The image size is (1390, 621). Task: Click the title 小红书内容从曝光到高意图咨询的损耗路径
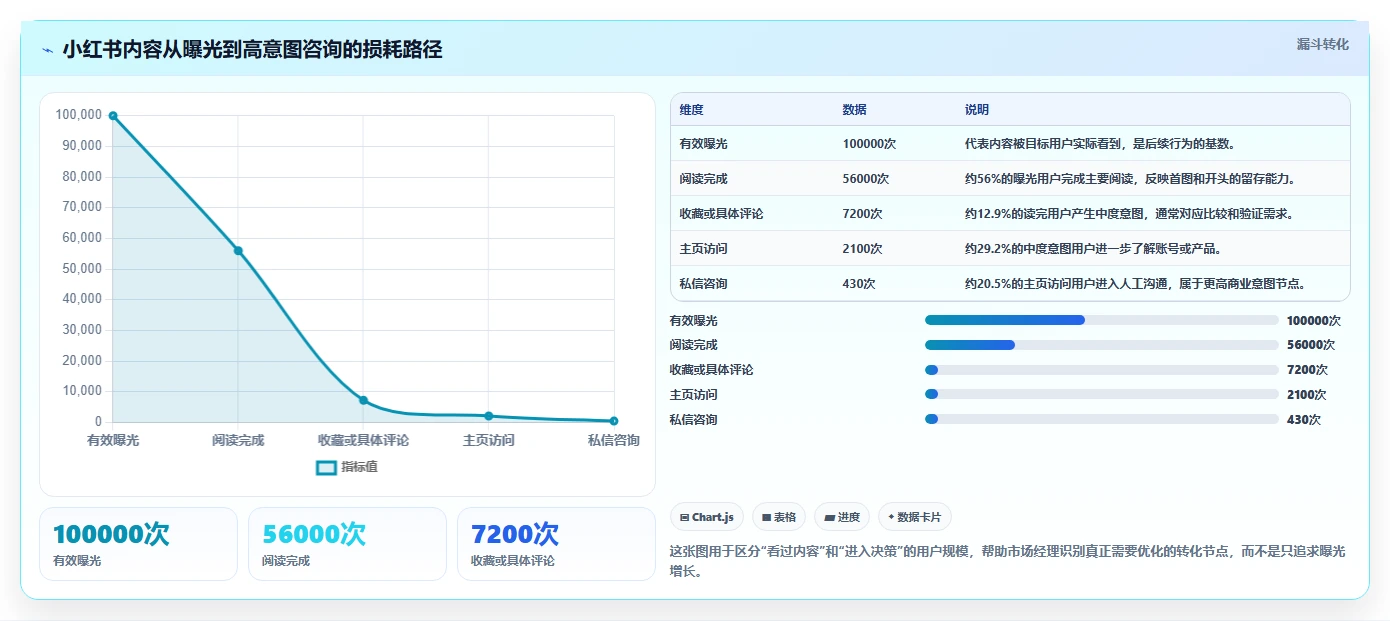[x=252, y=49]
